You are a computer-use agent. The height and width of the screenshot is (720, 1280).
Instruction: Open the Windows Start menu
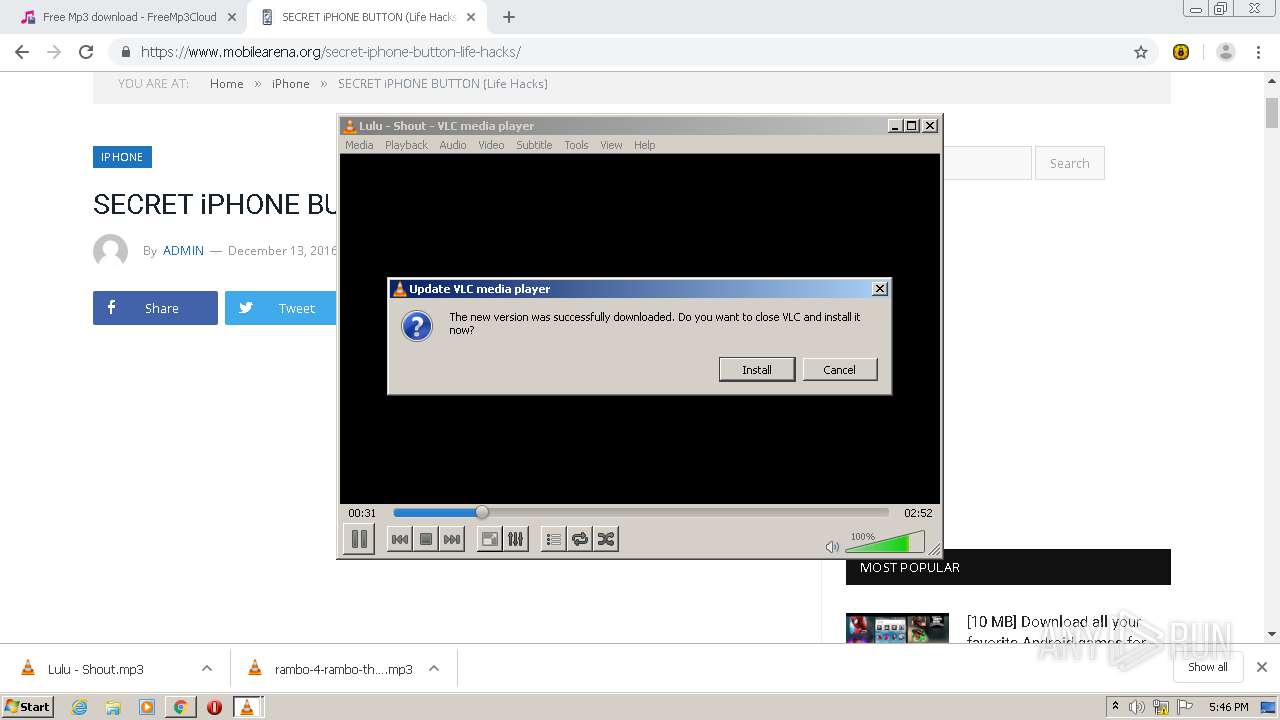click(x=27, y=706)
